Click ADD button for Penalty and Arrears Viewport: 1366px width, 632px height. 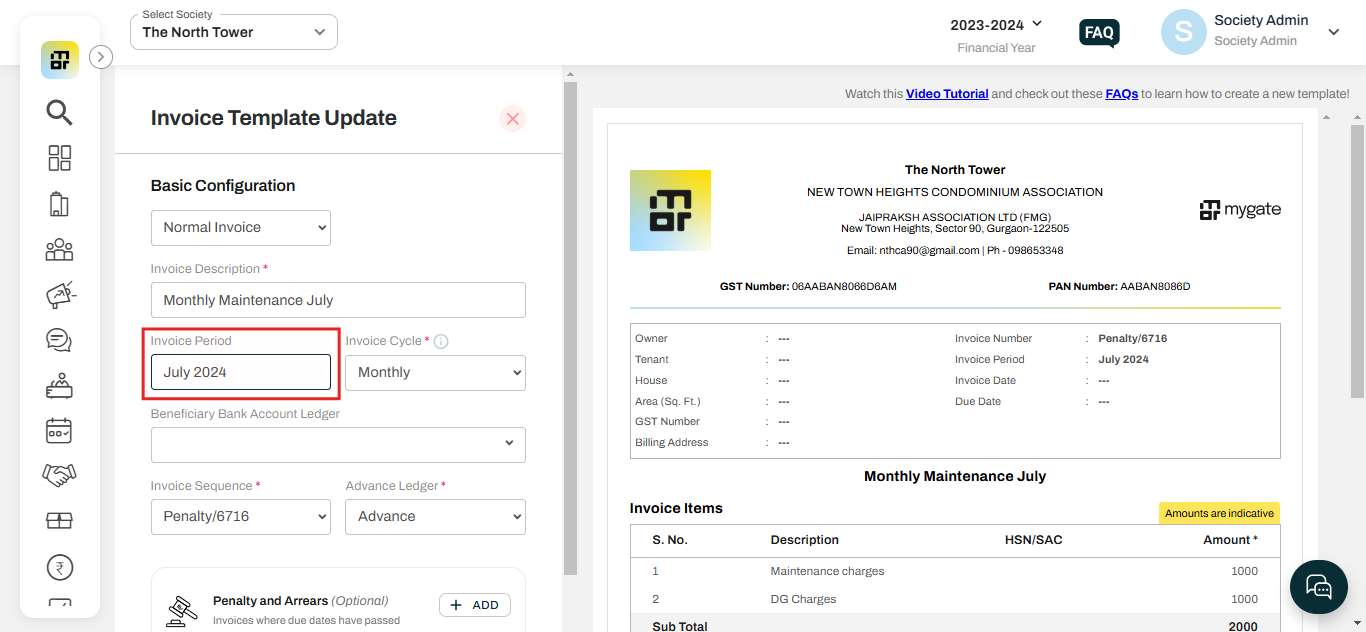click(475, 605)
